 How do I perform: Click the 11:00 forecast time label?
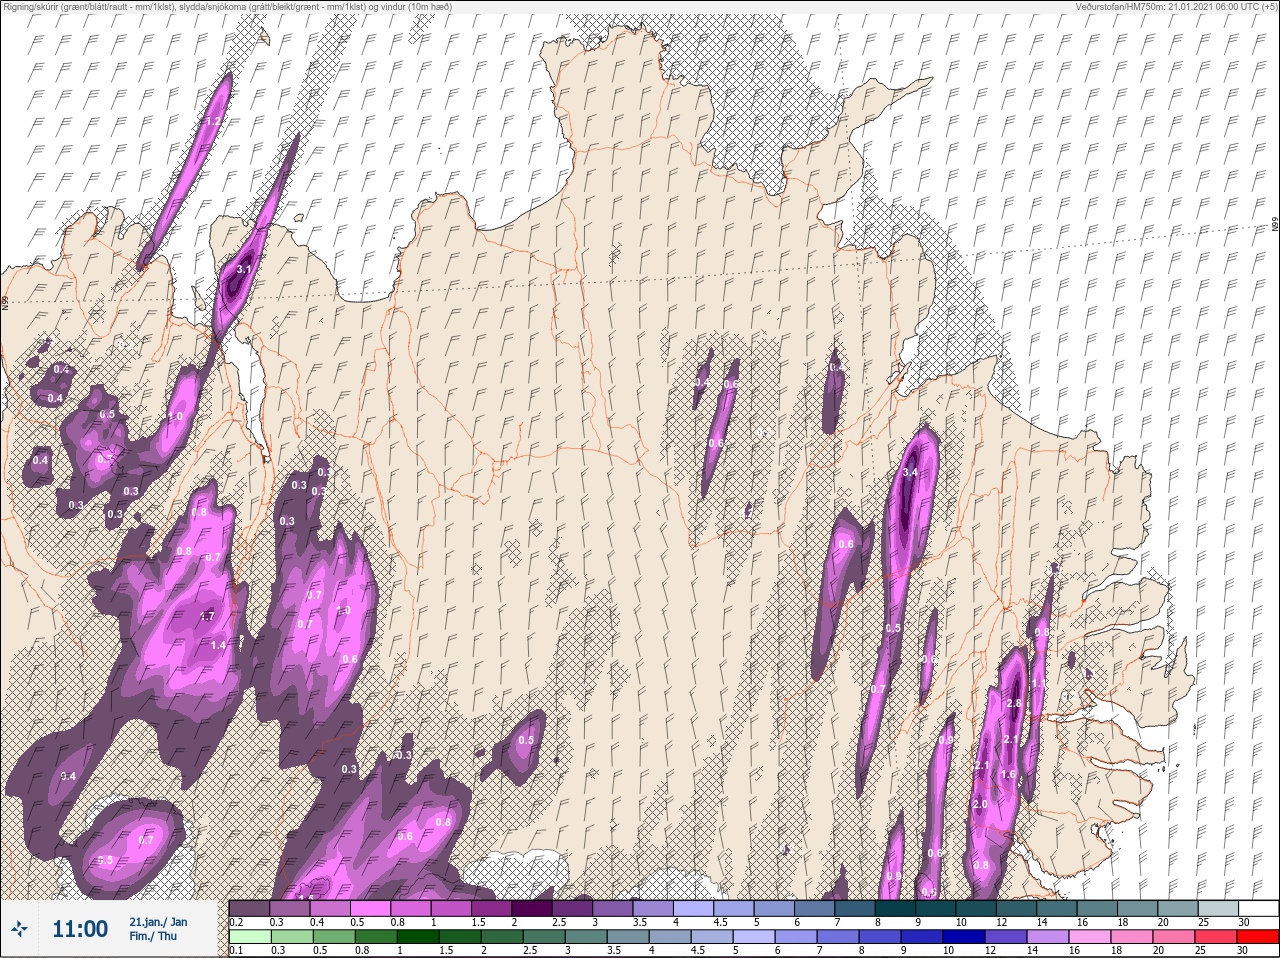click(79, 929)
